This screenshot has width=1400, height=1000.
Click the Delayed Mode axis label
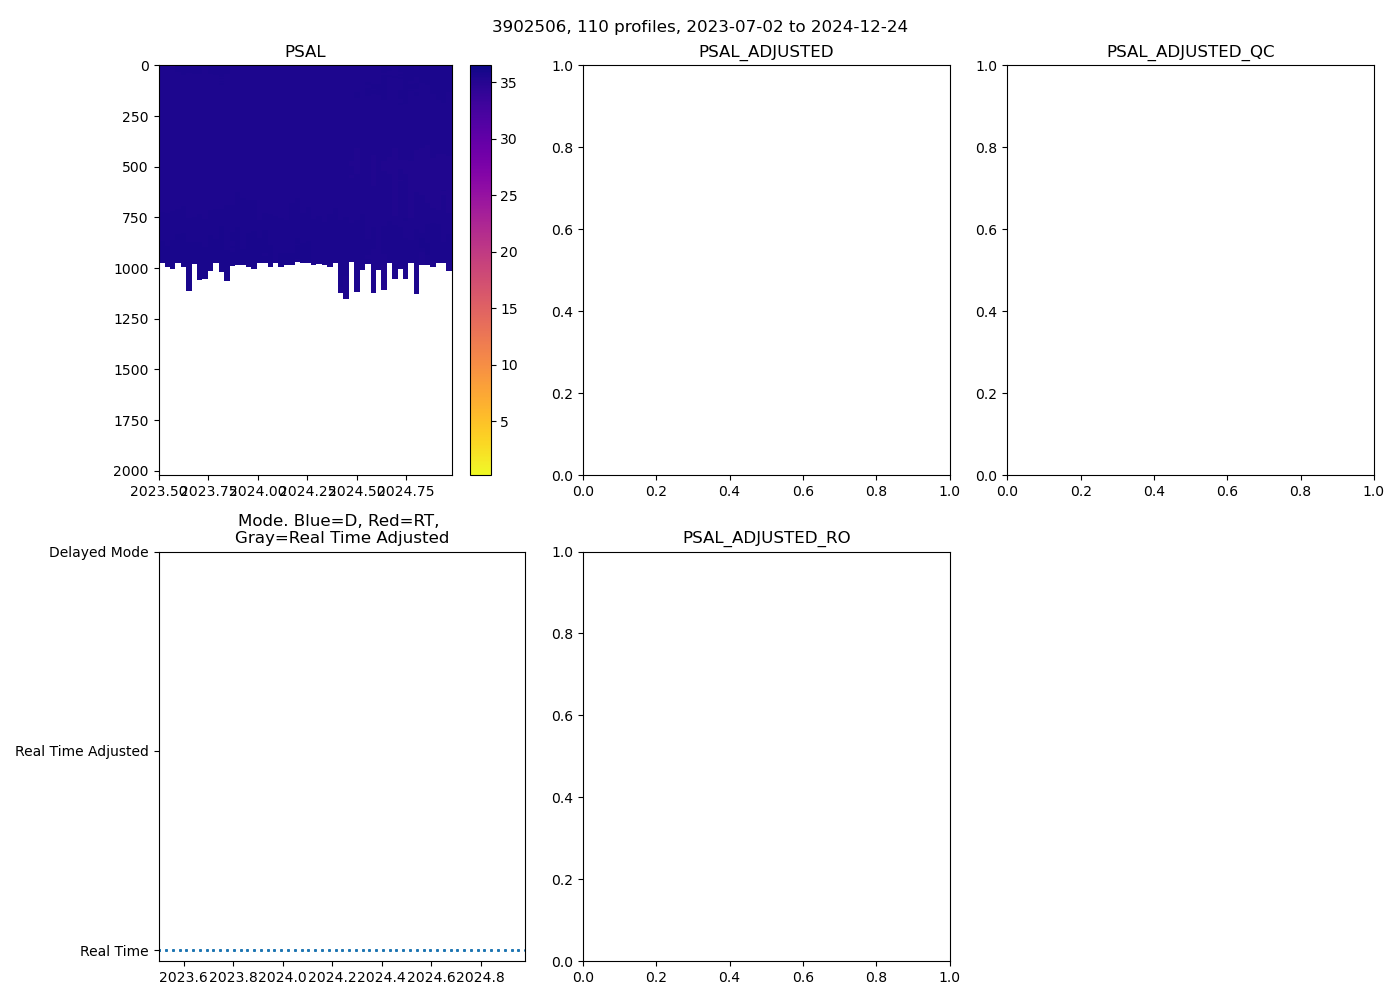98,552
